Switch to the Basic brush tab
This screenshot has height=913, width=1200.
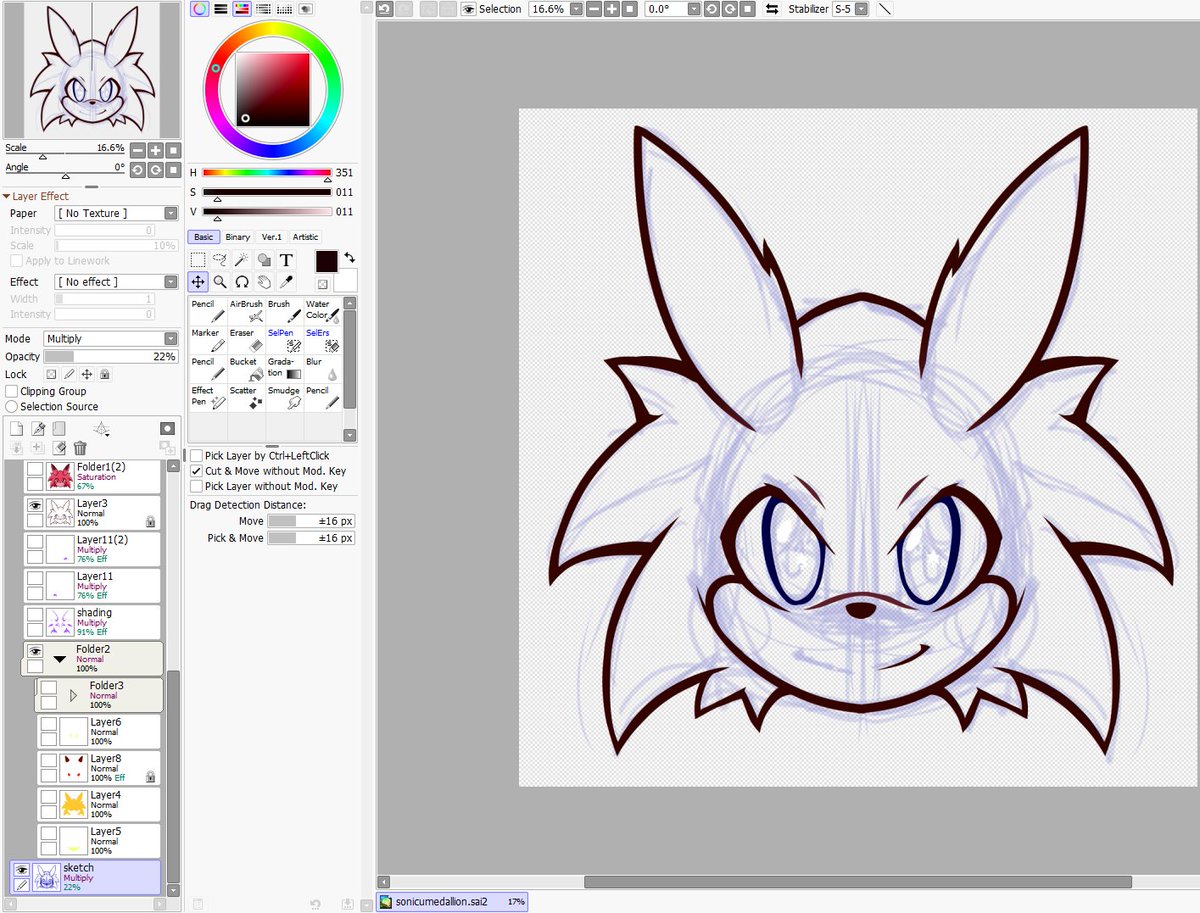coord(203,237)
